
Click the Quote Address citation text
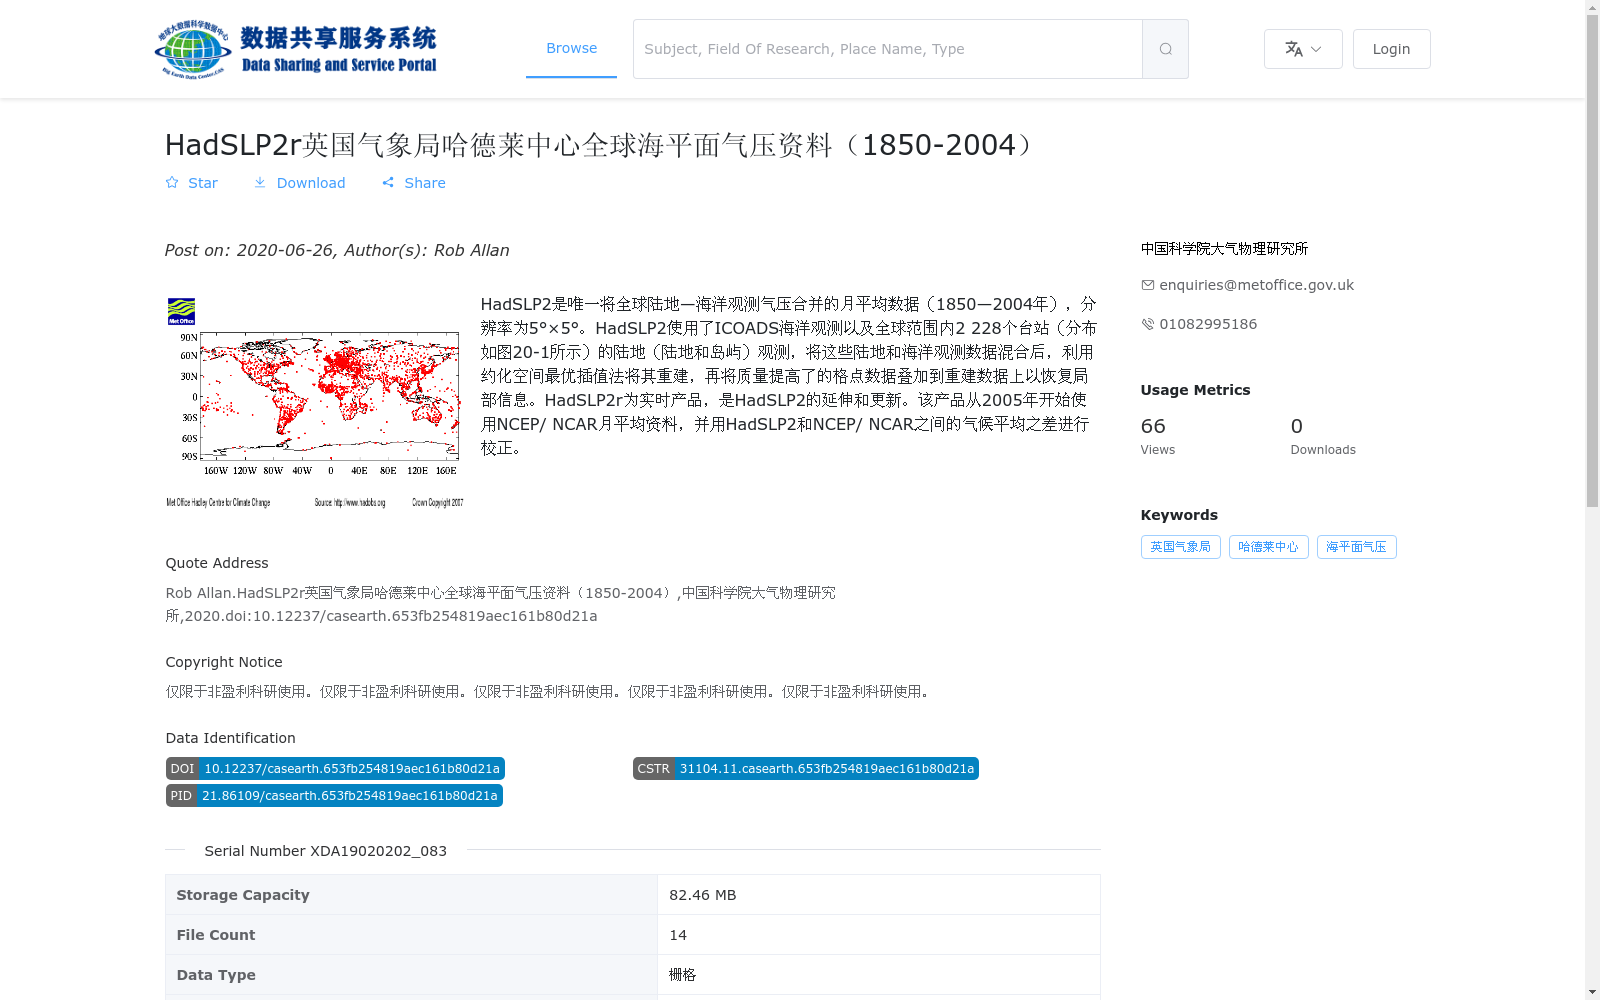[500, 604]
